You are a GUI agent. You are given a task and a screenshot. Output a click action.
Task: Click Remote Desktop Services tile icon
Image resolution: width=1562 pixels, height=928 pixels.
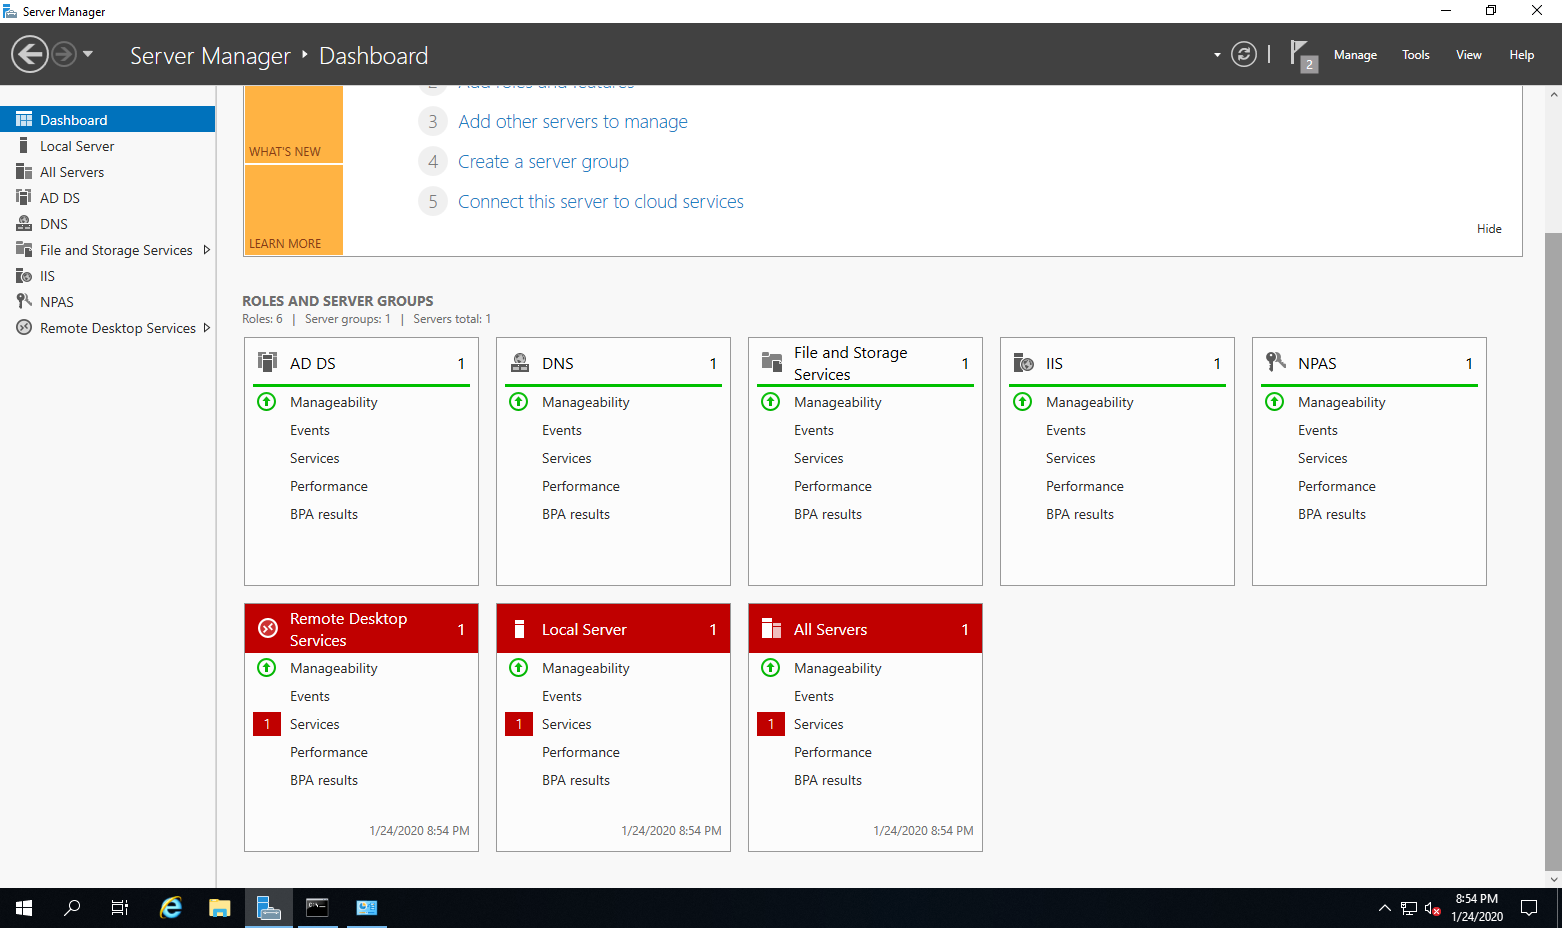click(x=268, y=628)
